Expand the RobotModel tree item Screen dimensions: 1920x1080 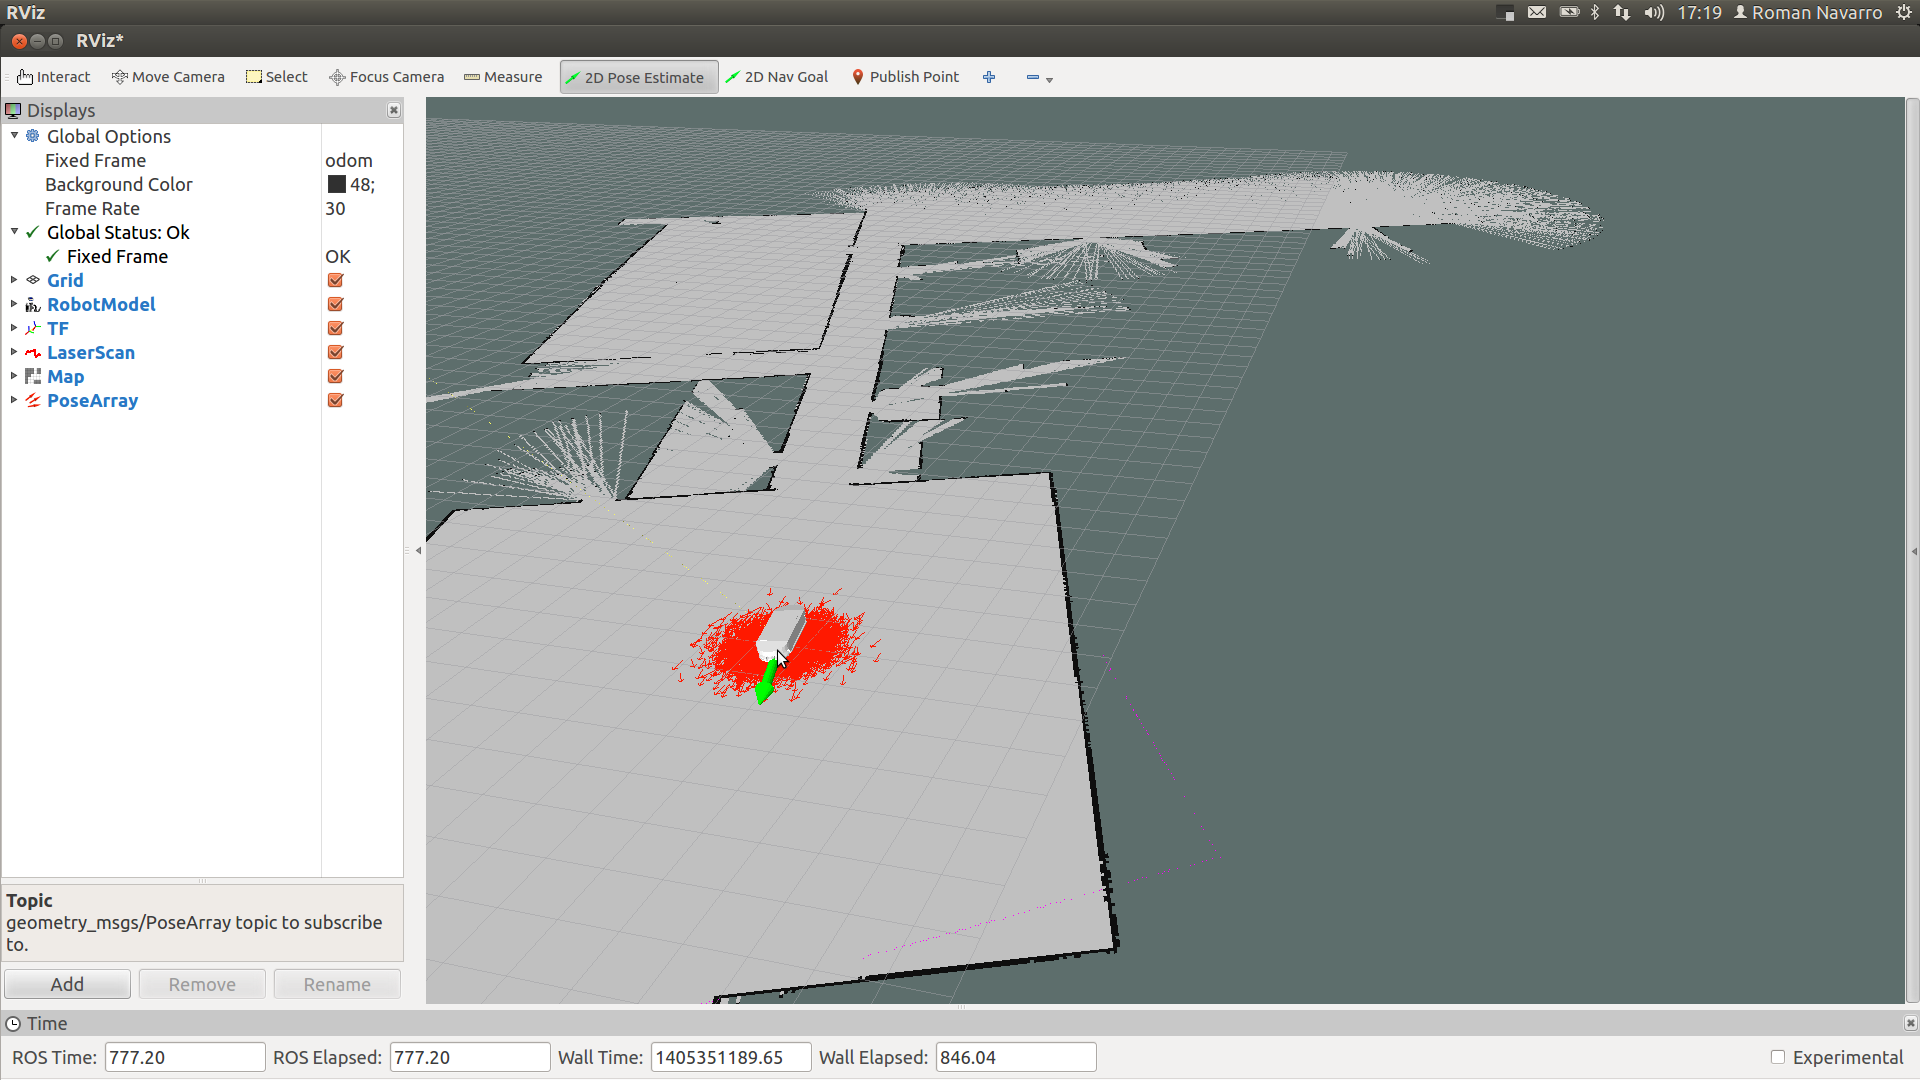tap(14, 304)
